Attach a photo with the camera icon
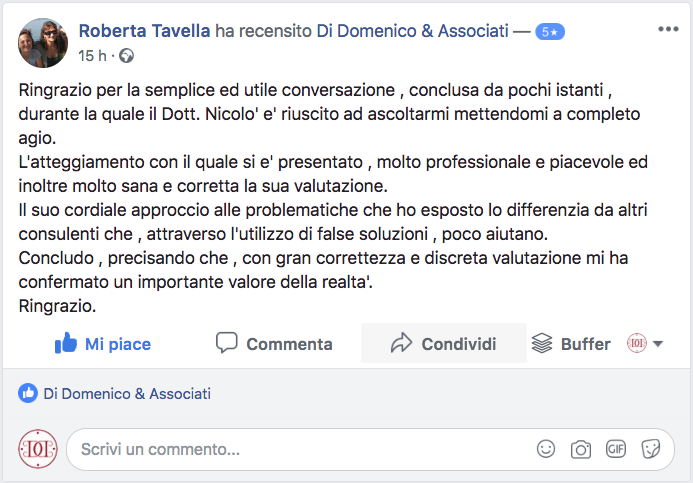The height and width of the screenshot is (483, 693). 581,449
